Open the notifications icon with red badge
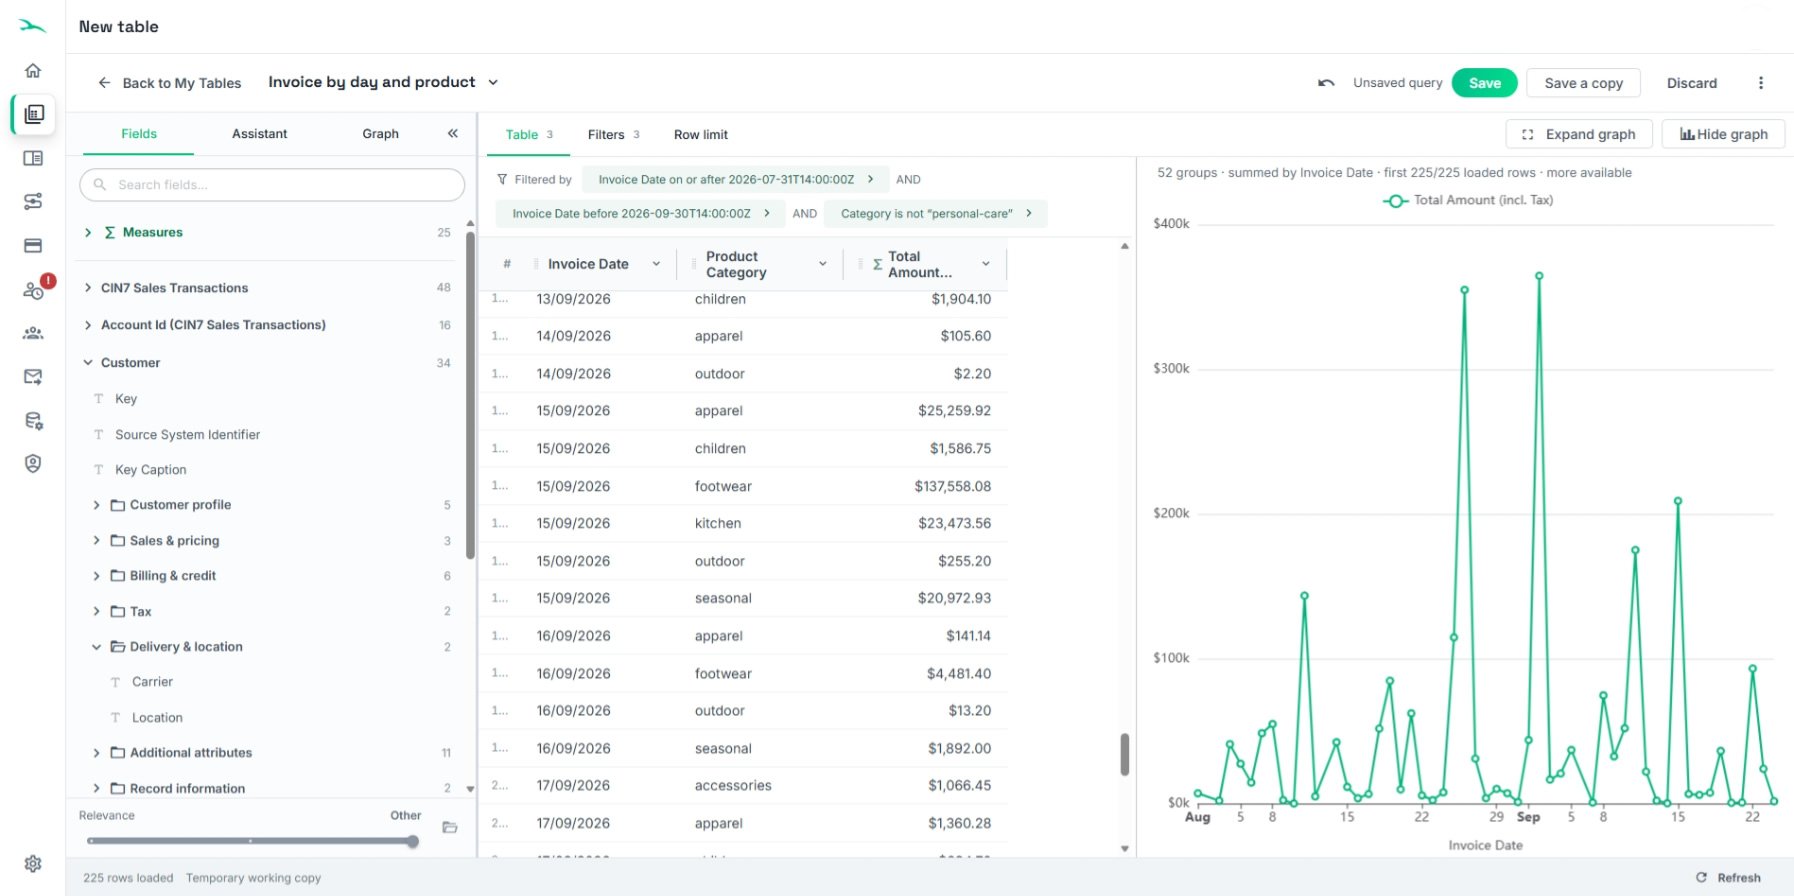Image resolution: width=1794 pixels, height=896 pixels. pyautogui.click(x=35, y=289)
